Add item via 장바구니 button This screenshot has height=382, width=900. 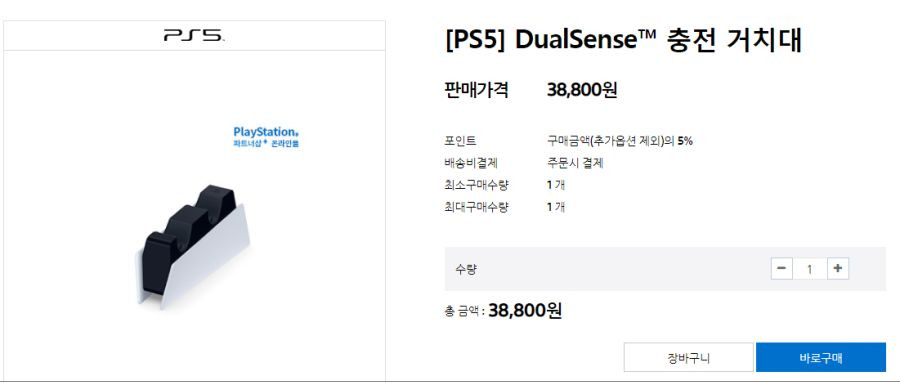coord(689,358)
